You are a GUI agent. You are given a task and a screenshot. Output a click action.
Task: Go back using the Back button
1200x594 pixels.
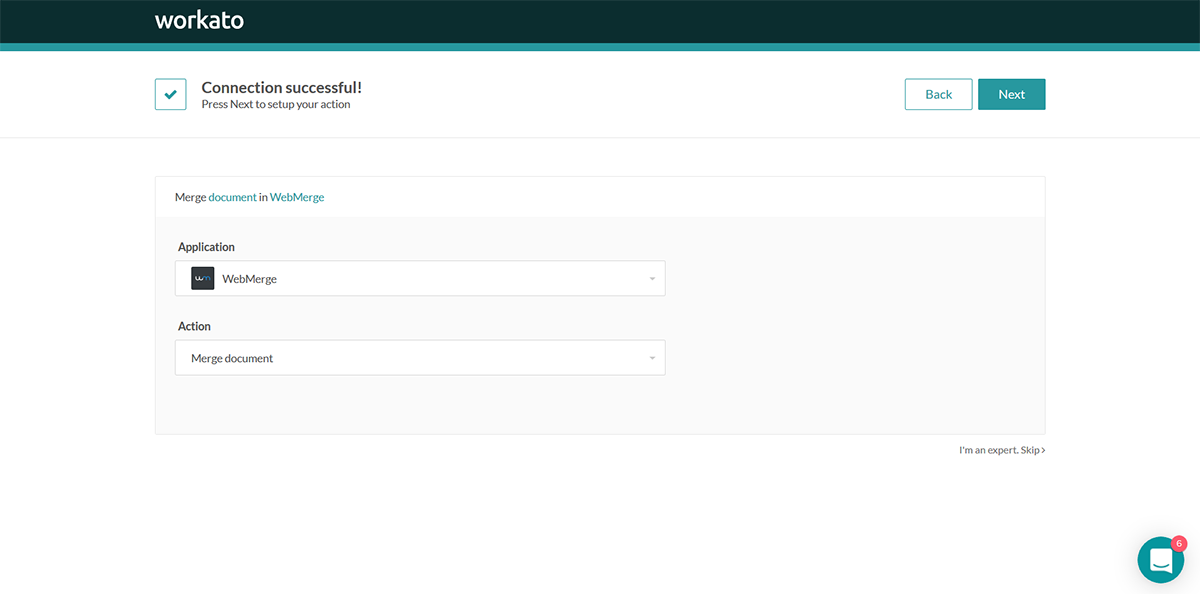pos(939,94)
